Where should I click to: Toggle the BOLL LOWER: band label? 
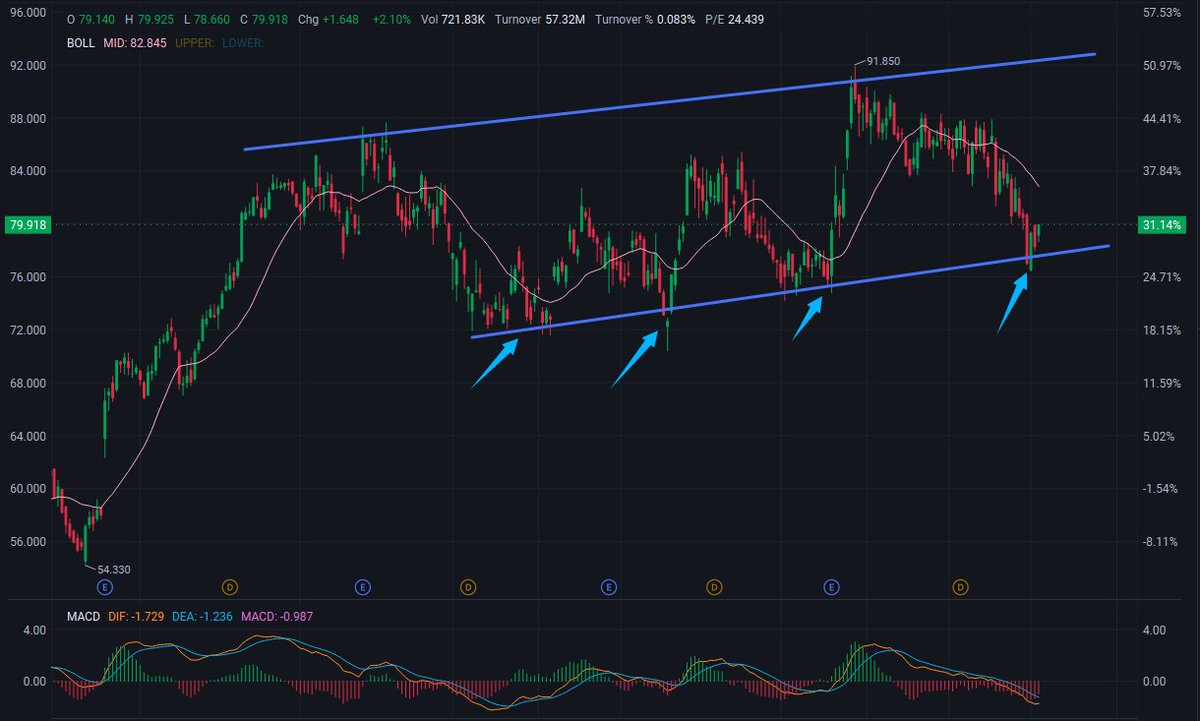244,43
